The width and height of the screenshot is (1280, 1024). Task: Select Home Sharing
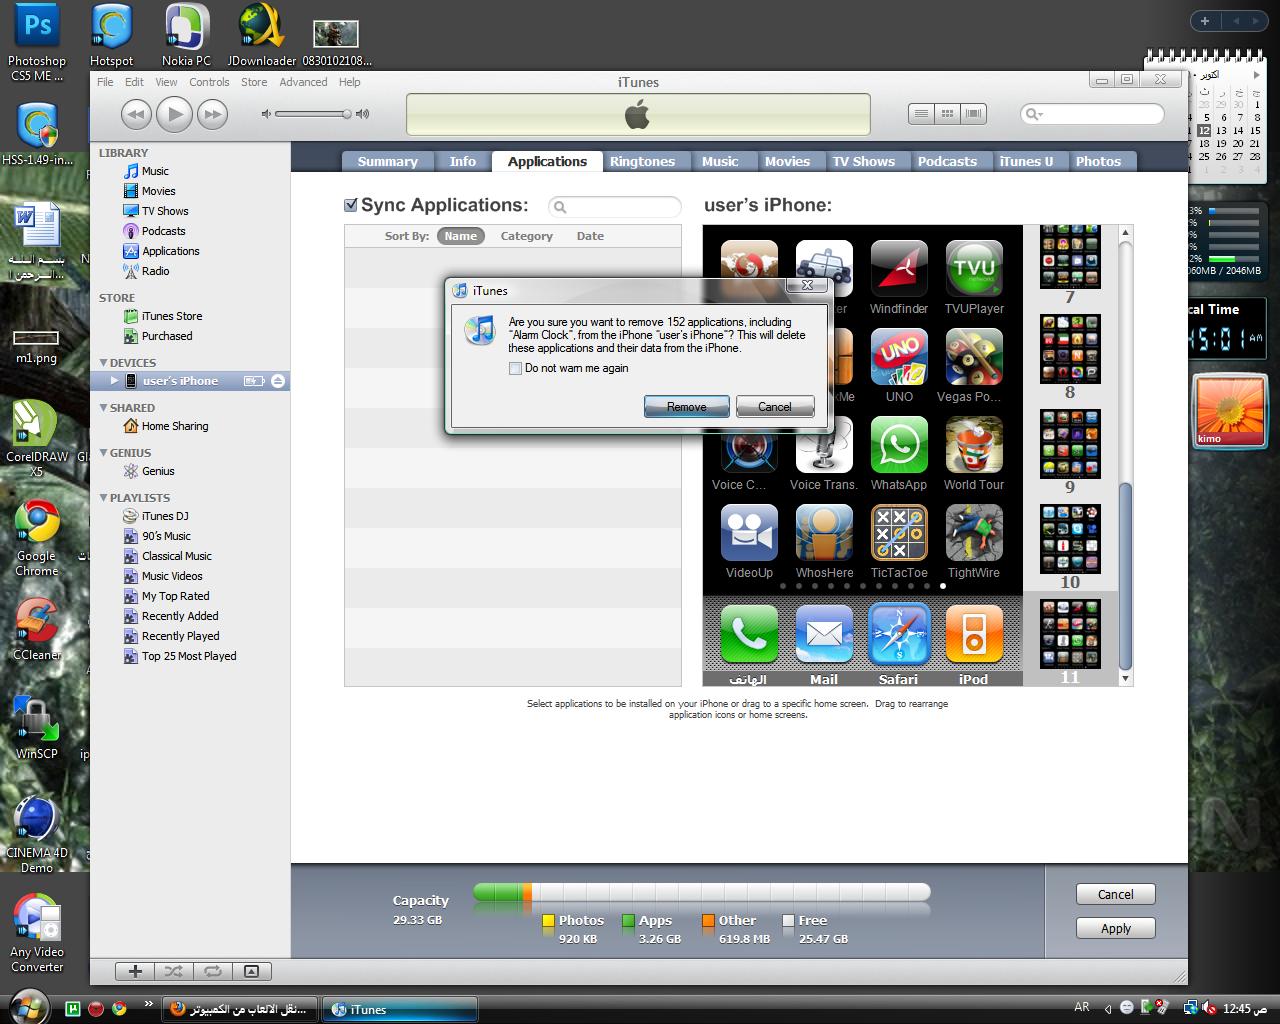(x=174, y=426)
